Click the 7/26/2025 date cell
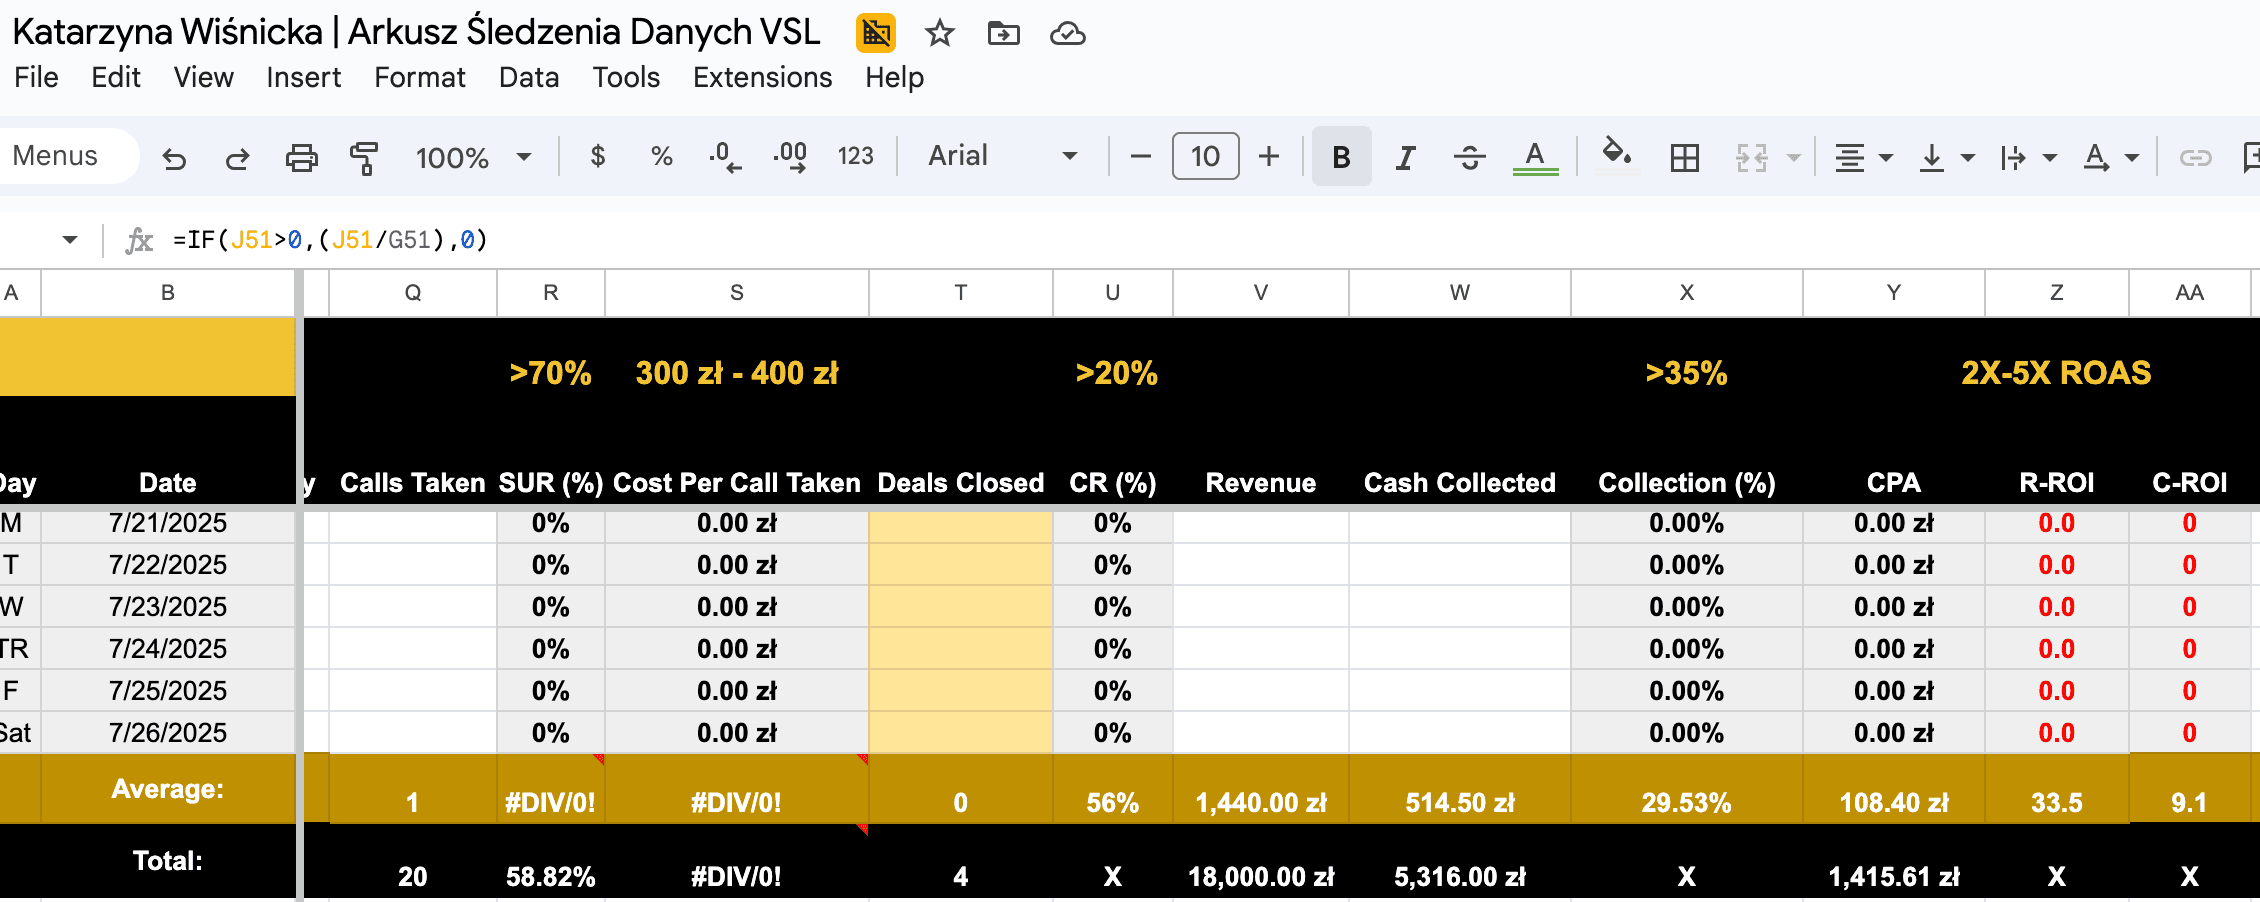The width and height of the screenshot is (2260, 902). [x=168, y=733]
